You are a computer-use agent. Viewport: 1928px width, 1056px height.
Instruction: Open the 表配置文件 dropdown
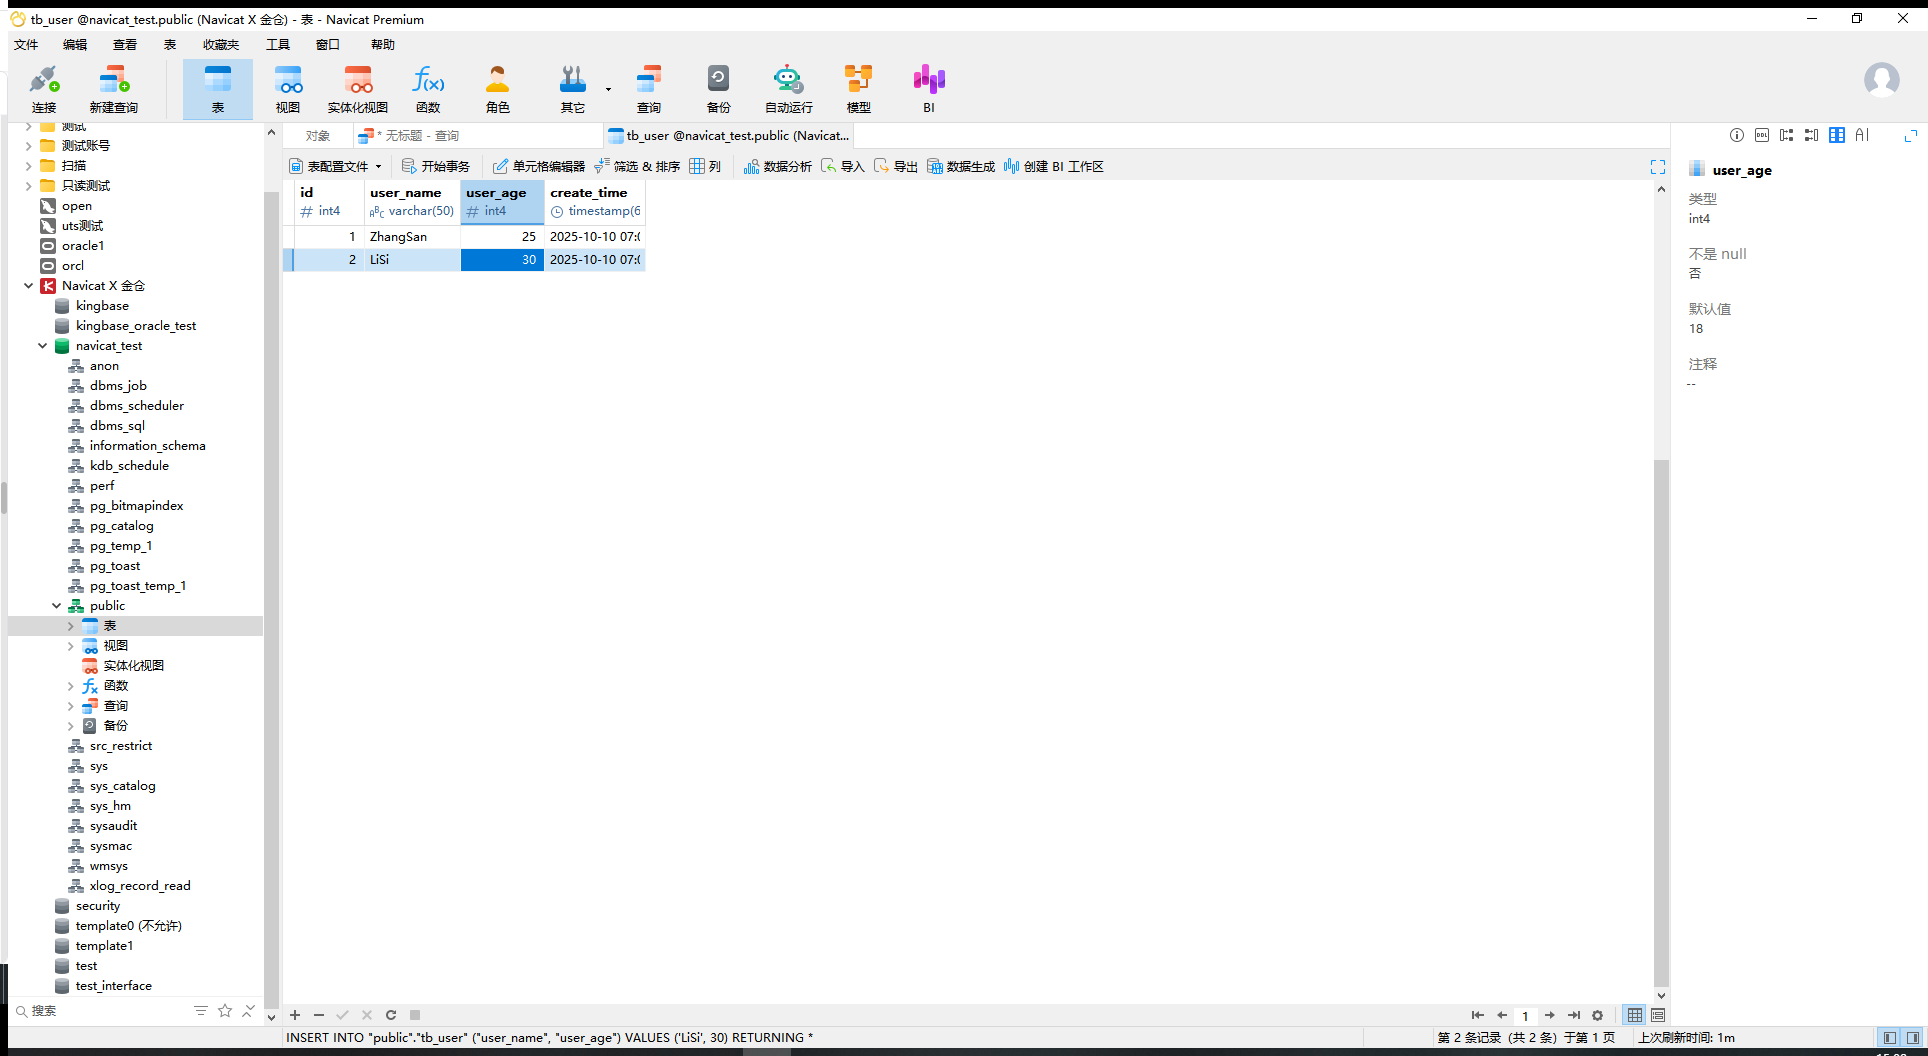click(336, 167)
